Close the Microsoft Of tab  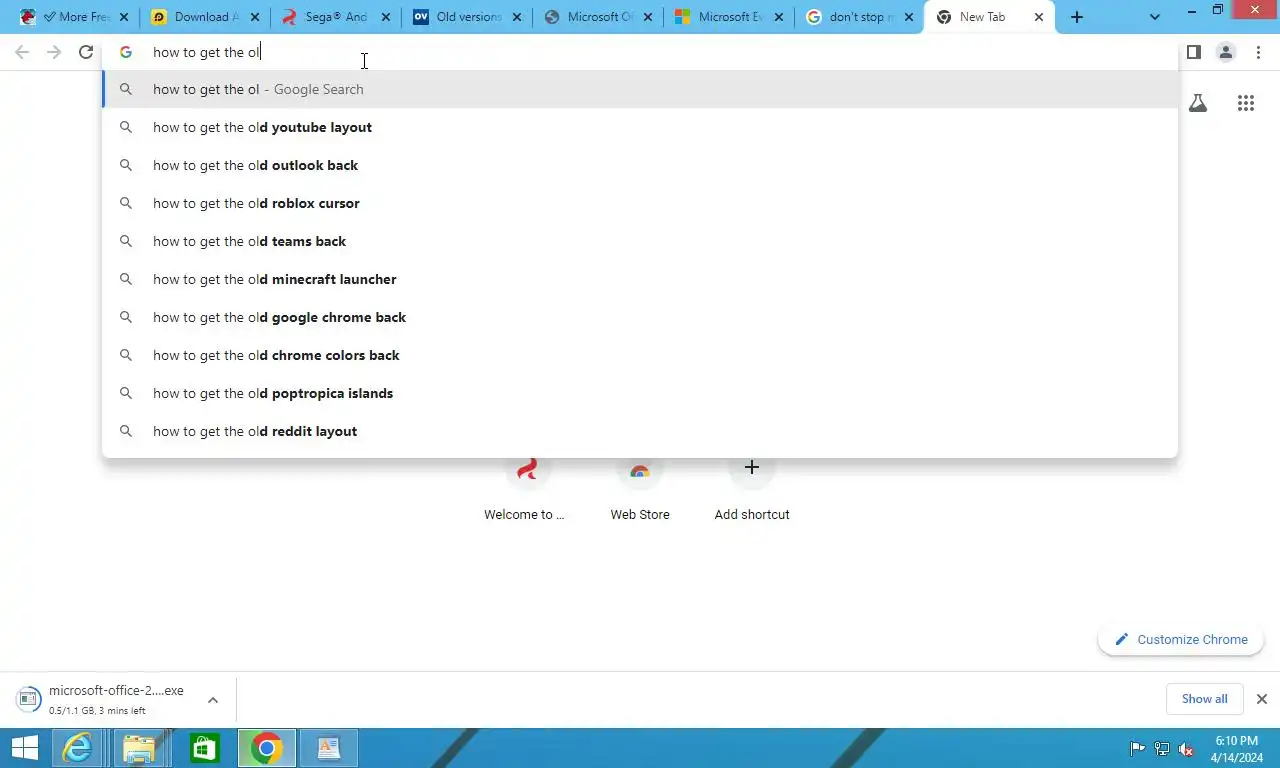coord(648,17)
